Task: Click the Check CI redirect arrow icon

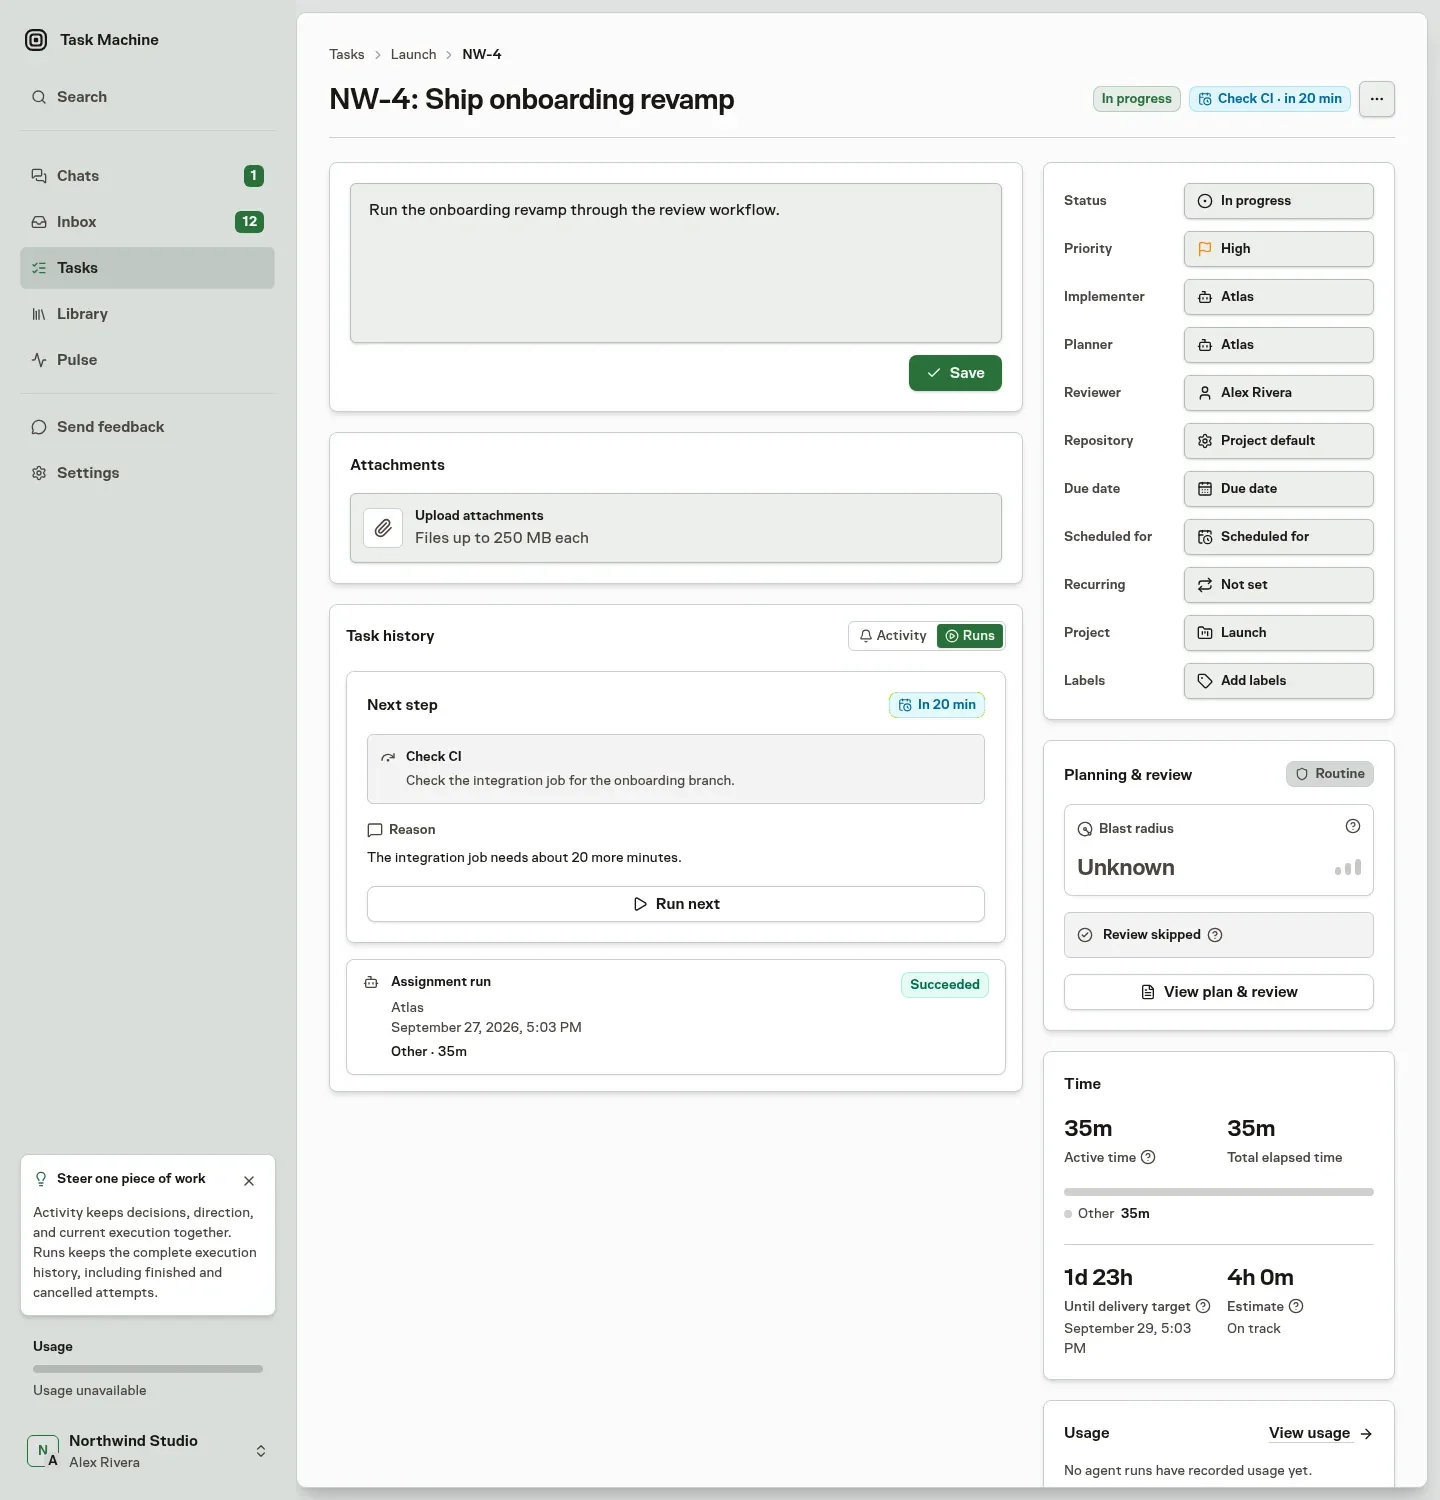Action: (x=388, y=757)
